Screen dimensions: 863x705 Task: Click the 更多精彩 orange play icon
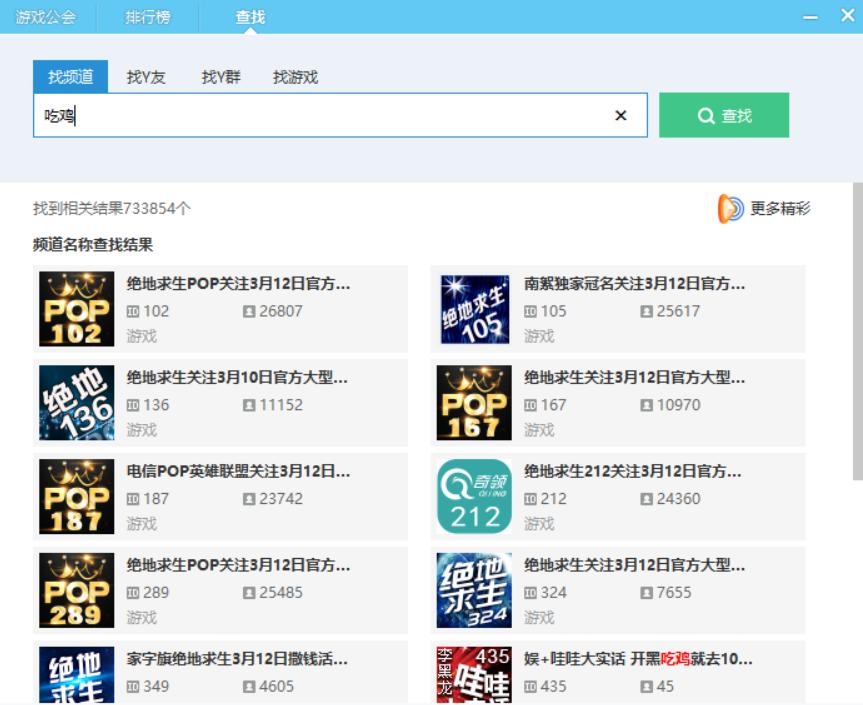point(731,208)
